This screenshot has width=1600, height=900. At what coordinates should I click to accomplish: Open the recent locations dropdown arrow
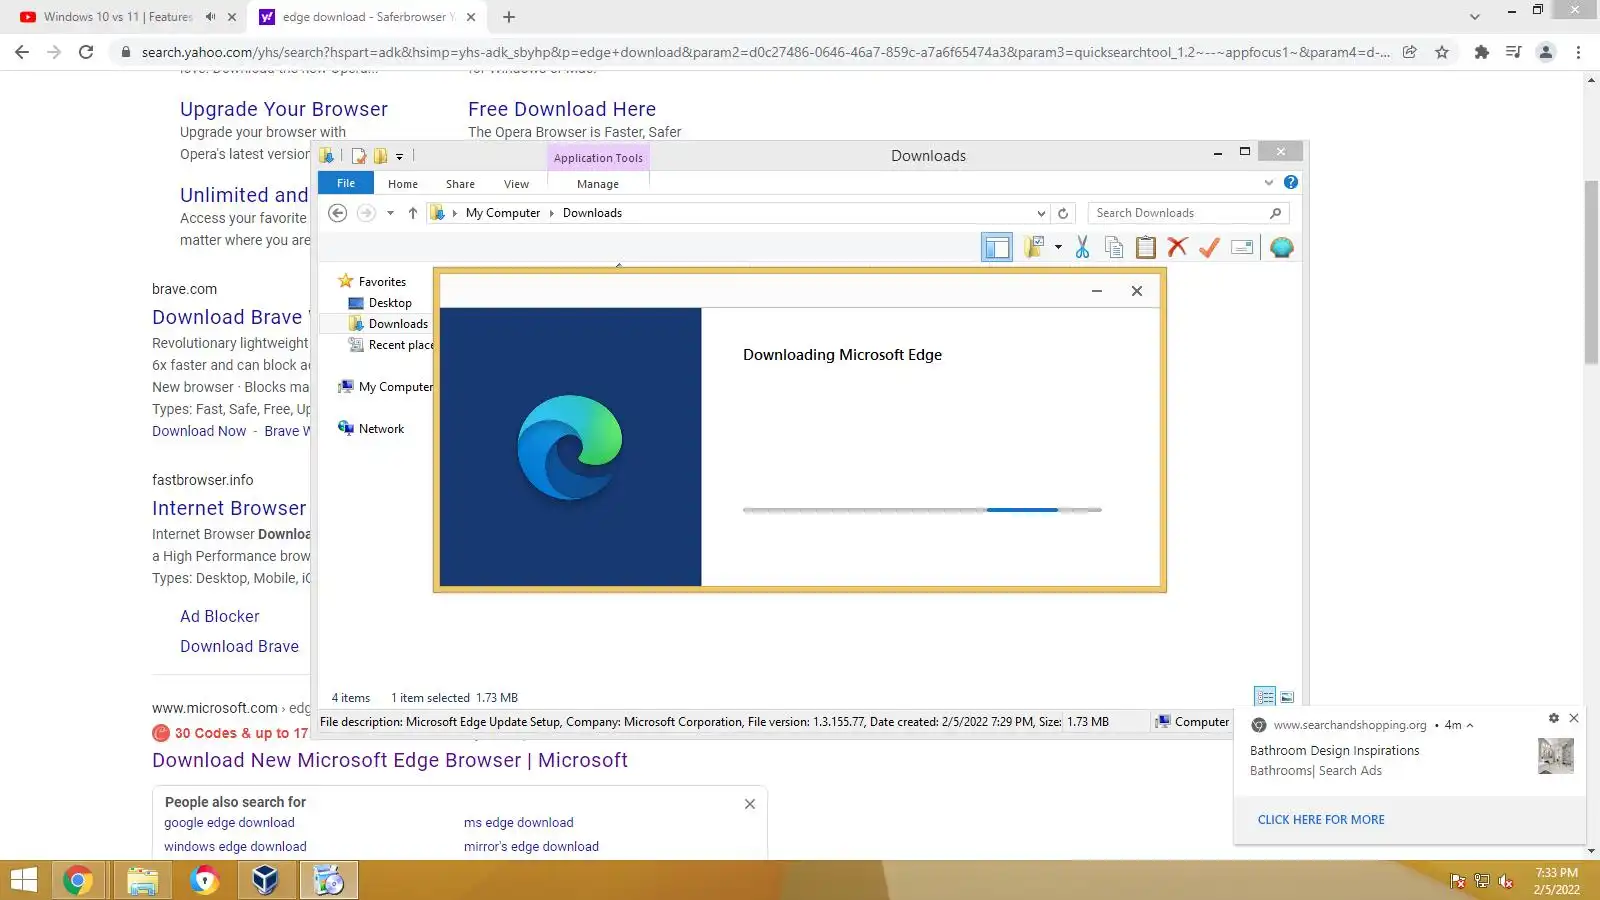(390, 213)
